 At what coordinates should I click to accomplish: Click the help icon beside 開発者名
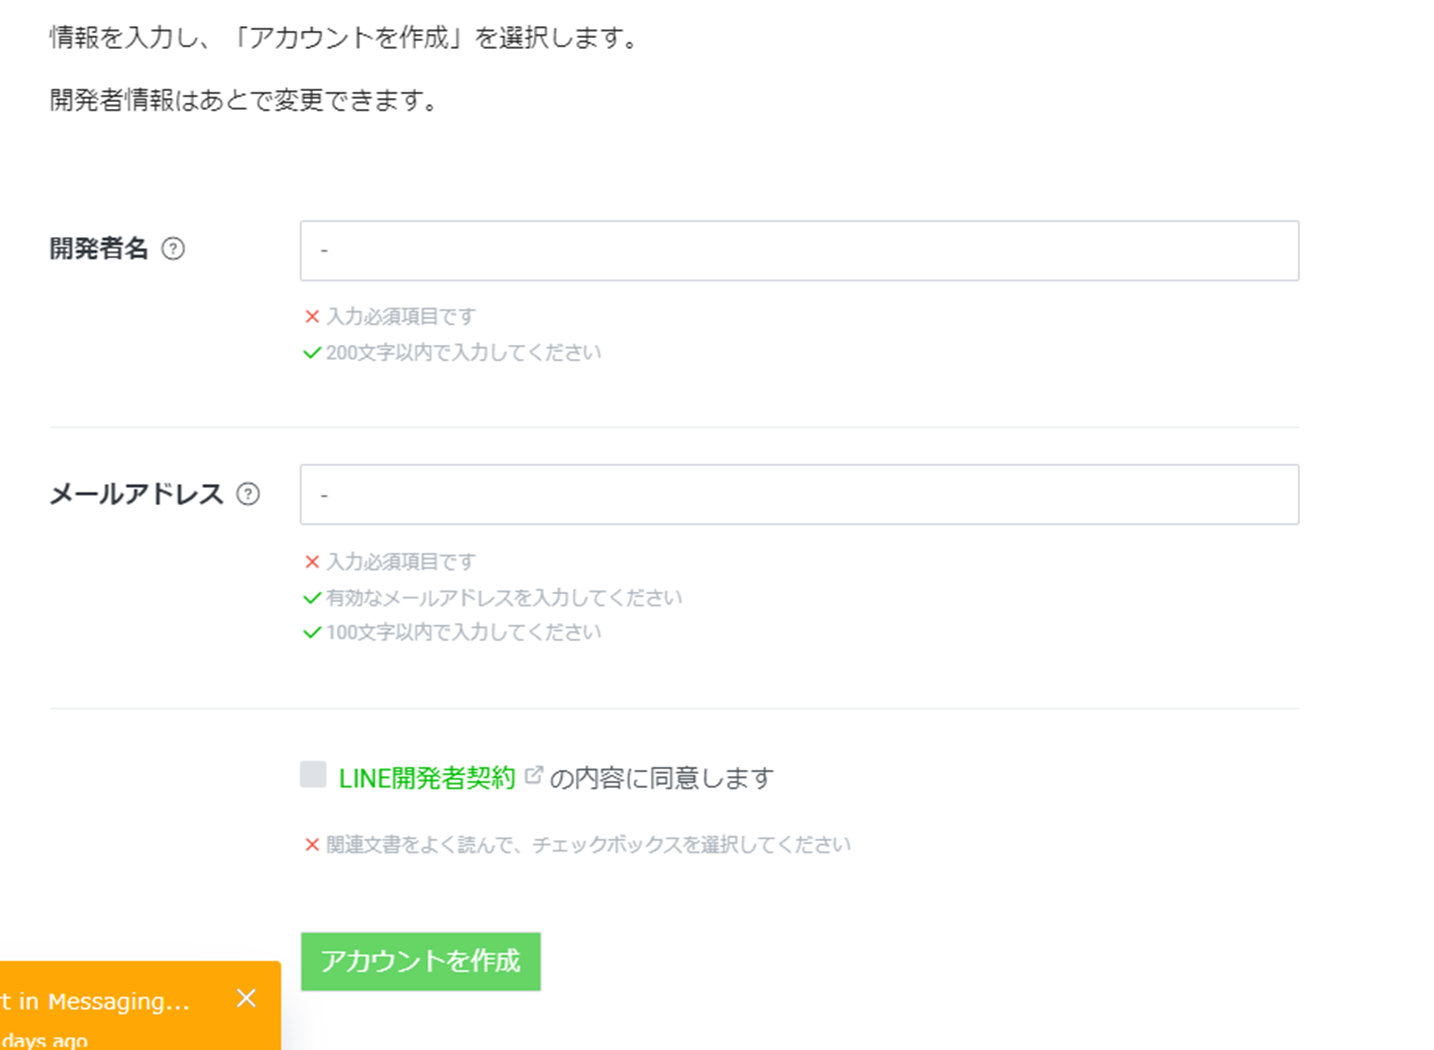173,249
